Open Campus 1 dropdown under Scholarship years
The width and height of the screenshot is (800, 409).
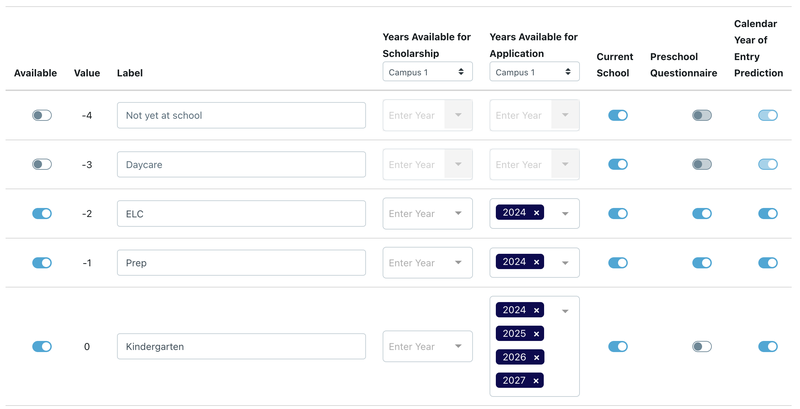(x=427, y=72)
